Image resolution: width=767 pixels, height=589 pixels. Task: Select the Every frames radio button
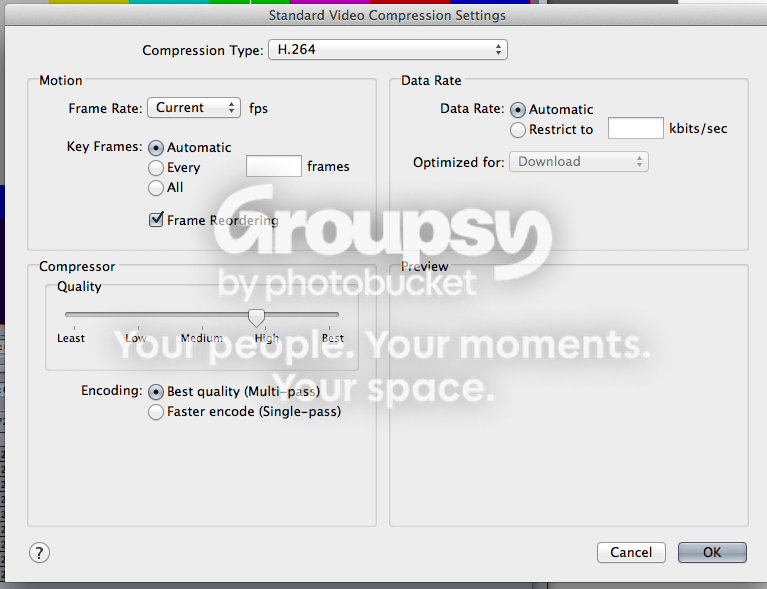click(x=156, y=168)
